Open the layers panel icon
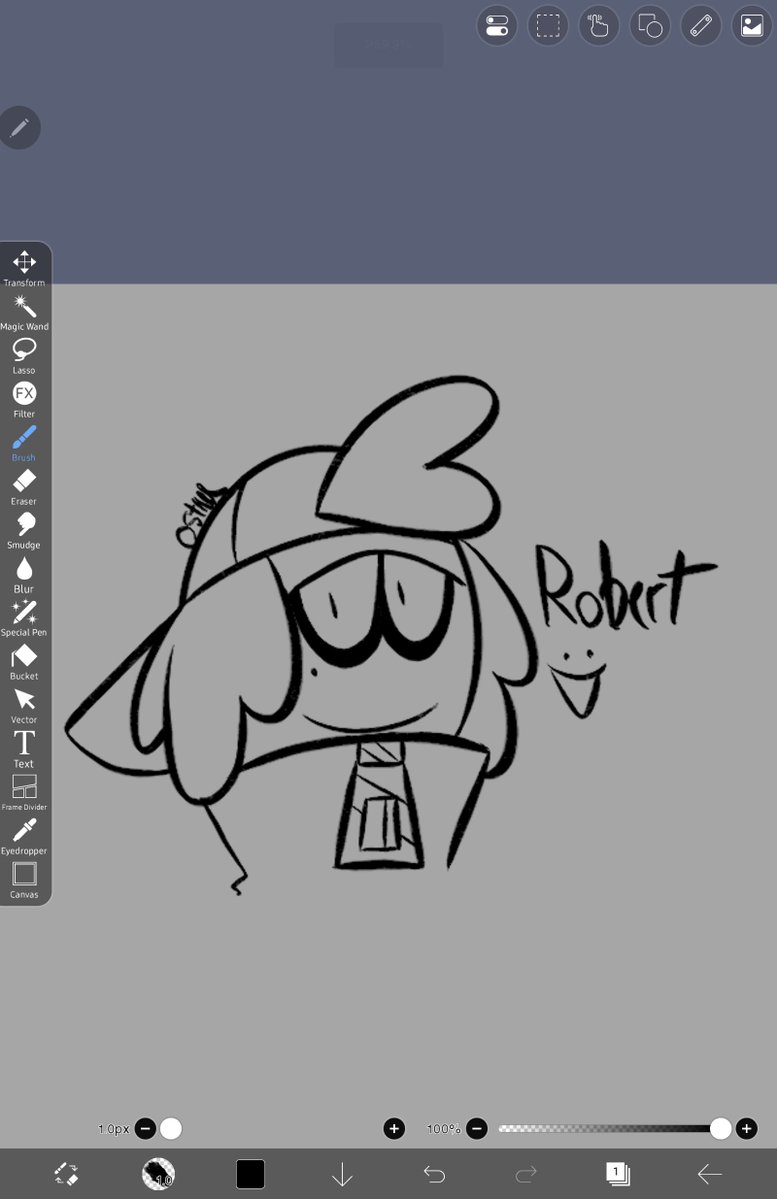This screenshot has height=1199, width=777. pos(618,1174)
